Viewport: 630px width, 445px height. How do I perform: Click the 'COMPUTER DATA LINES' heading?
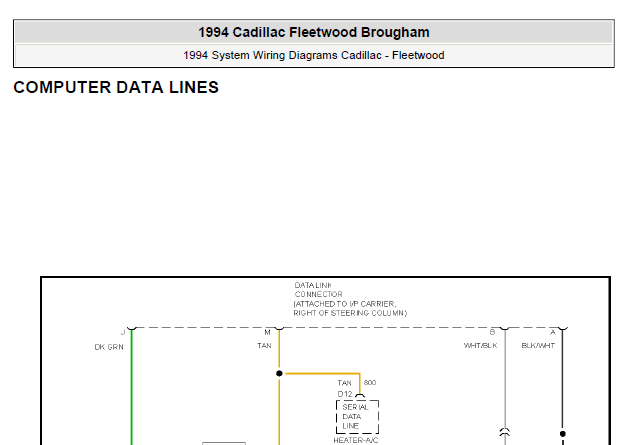coord(116,87)
